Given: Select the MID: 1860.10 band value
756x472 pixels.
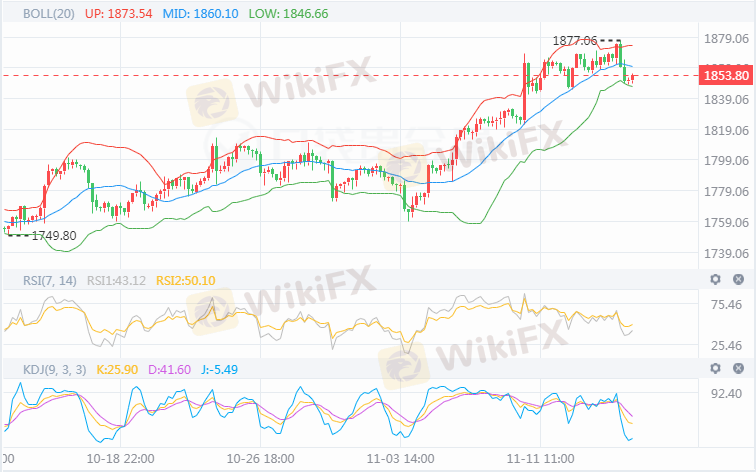Looking at the screenshot, I should click(x=204, y=15).
